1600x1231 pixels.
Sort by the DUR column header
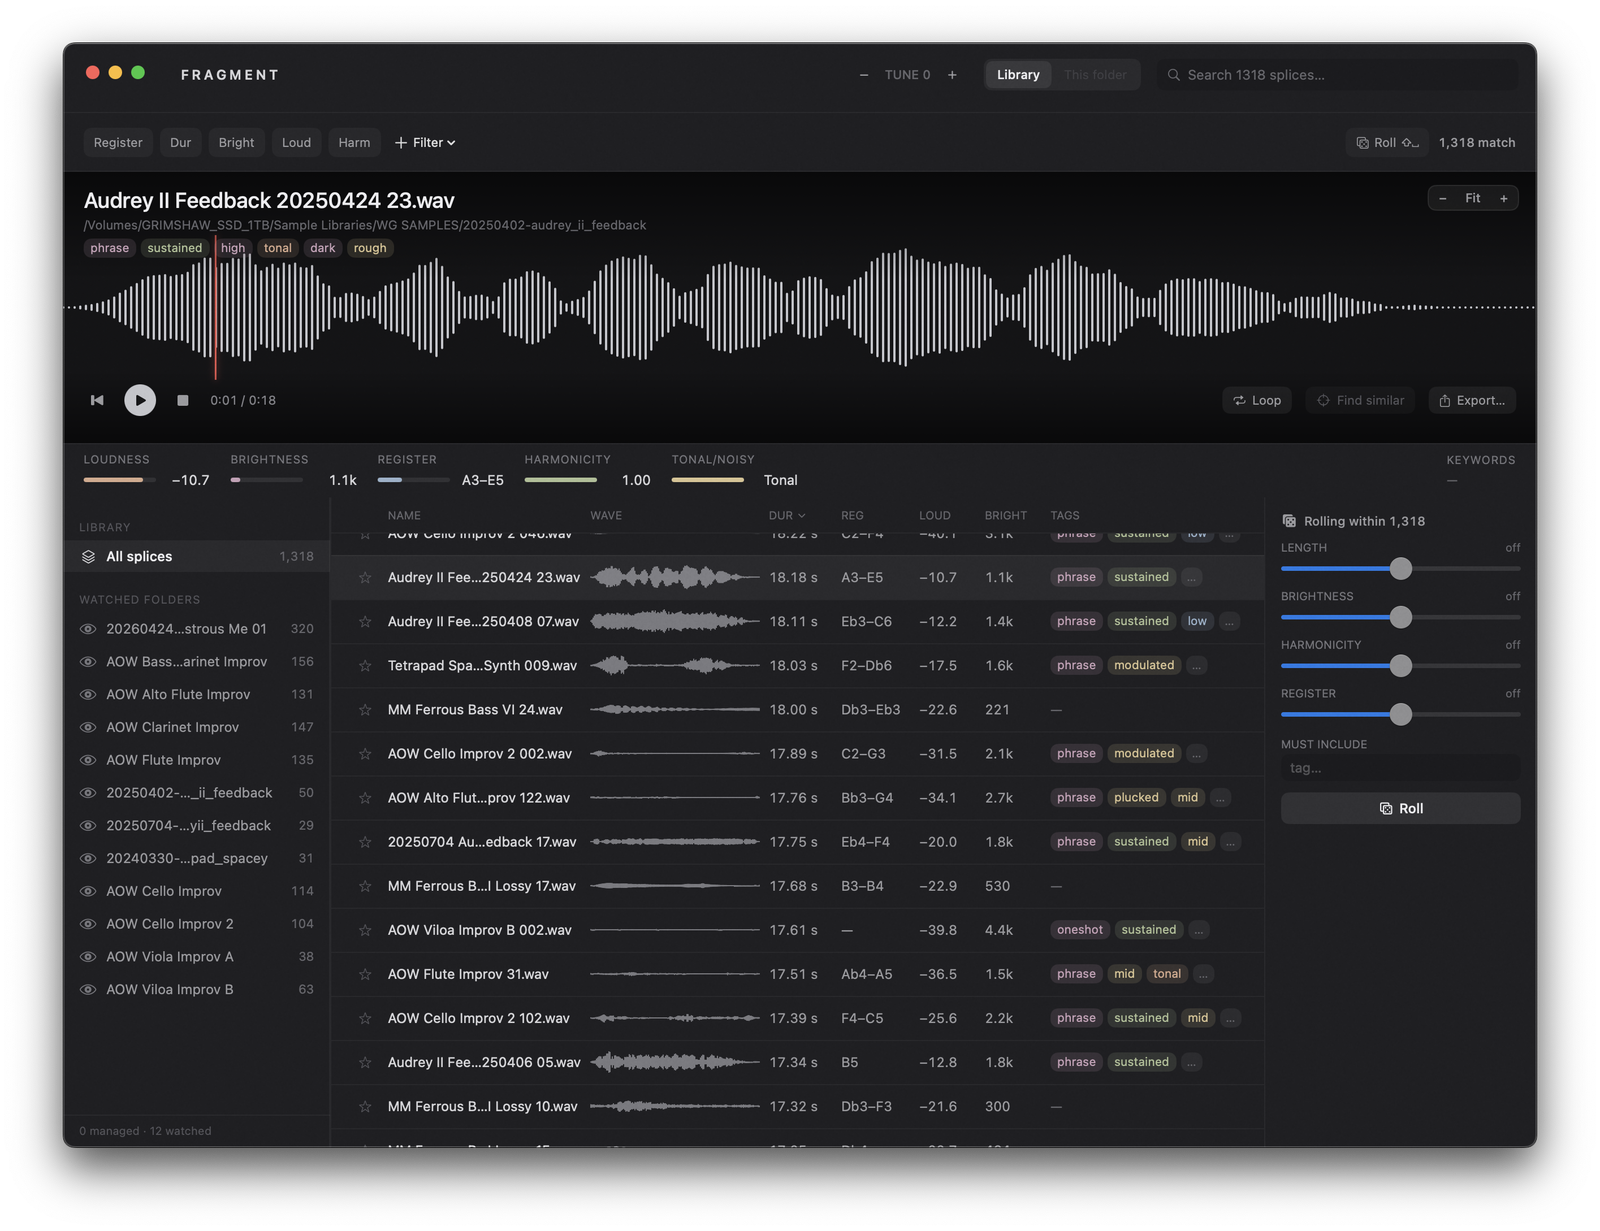(787, 516)
